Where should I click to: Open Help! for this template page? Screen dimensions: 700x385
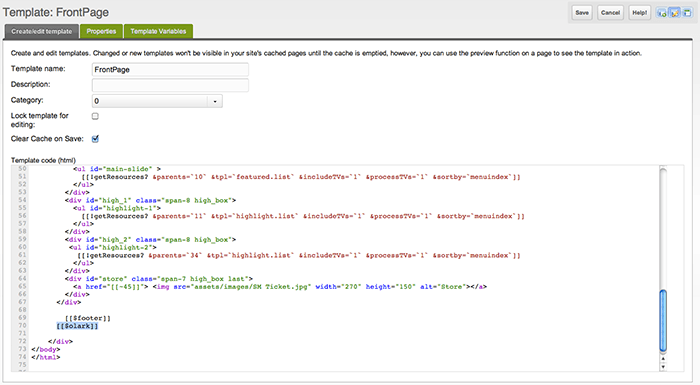click(x=639, y=13)
